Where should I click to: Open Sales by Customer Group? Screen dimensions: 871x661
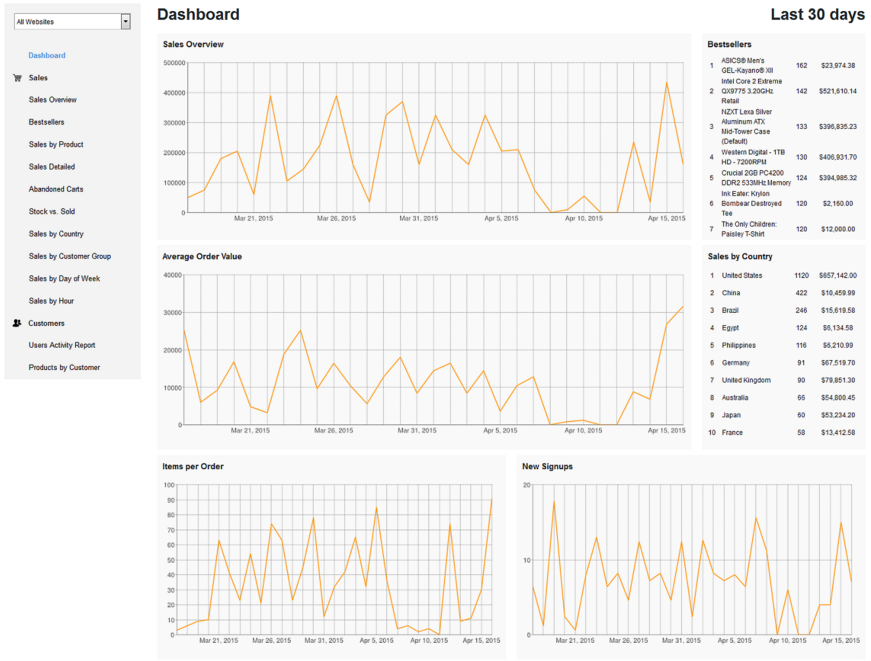[x=70, y=256]
